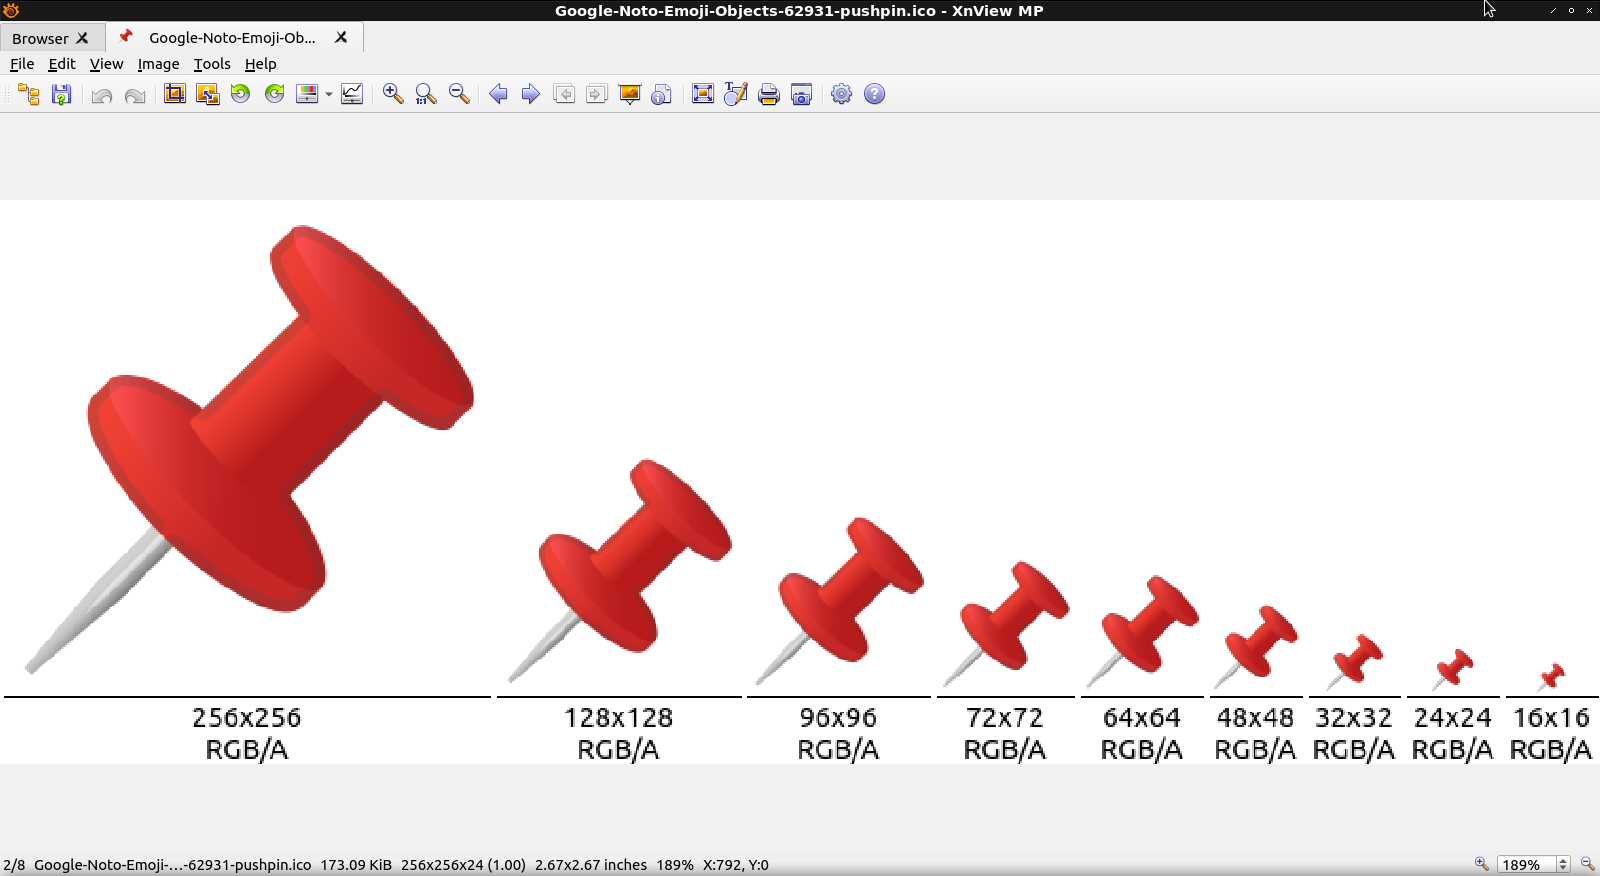This screenshot has height=876, width=1600.
Task: Open the Resize image tool
Action: [x=208, y=94]
